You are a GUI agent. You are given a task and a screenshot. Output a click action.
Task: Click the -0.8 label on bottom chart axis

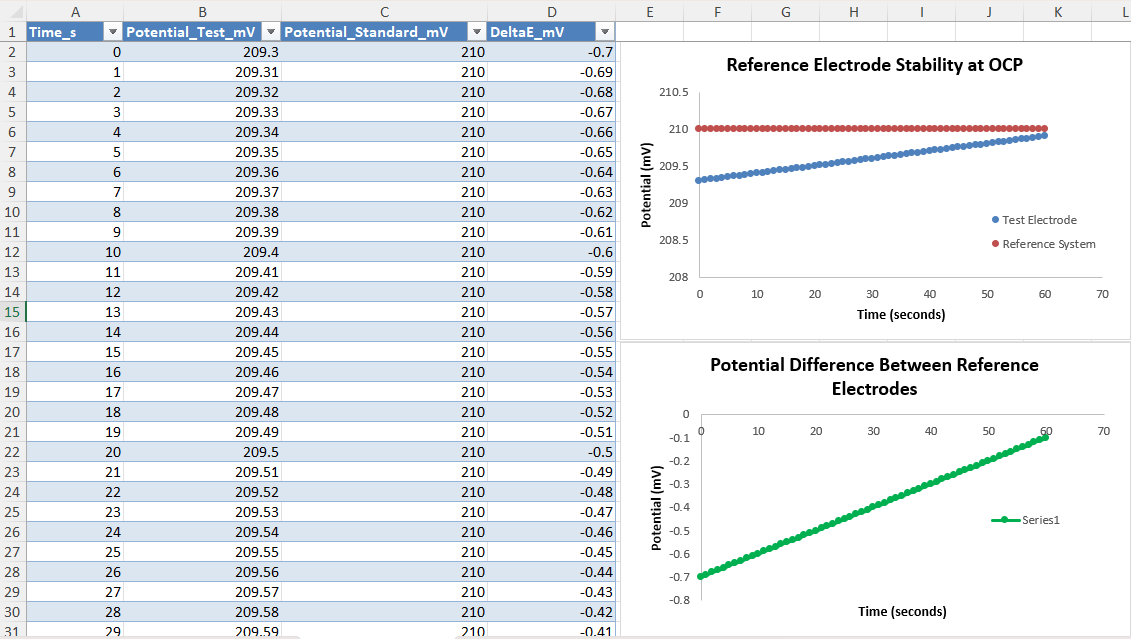(679, 600)
